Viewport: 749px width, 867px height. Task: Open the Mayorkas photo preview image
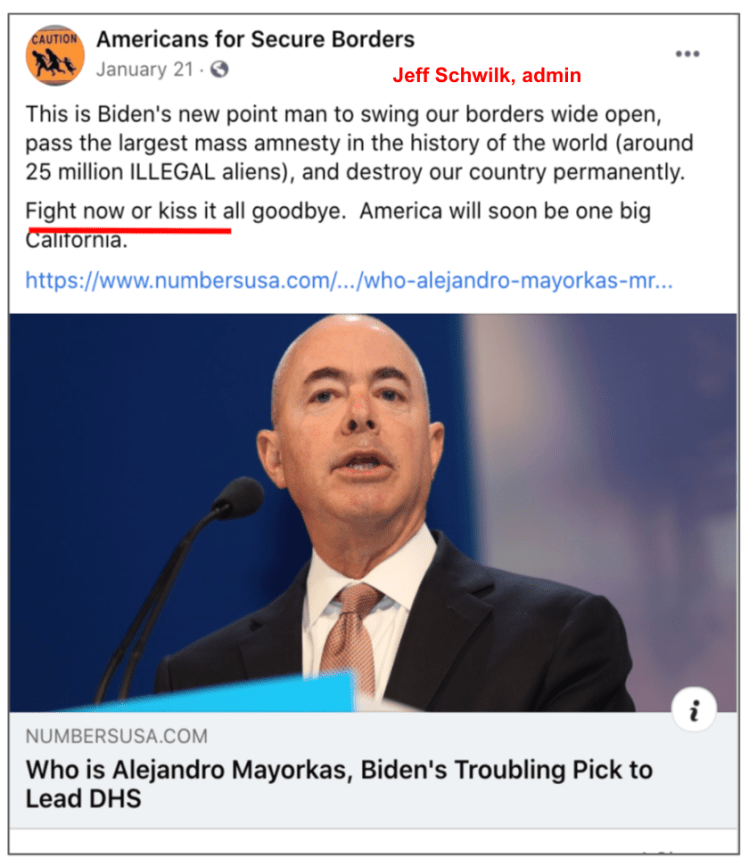[x=373, y=513]
